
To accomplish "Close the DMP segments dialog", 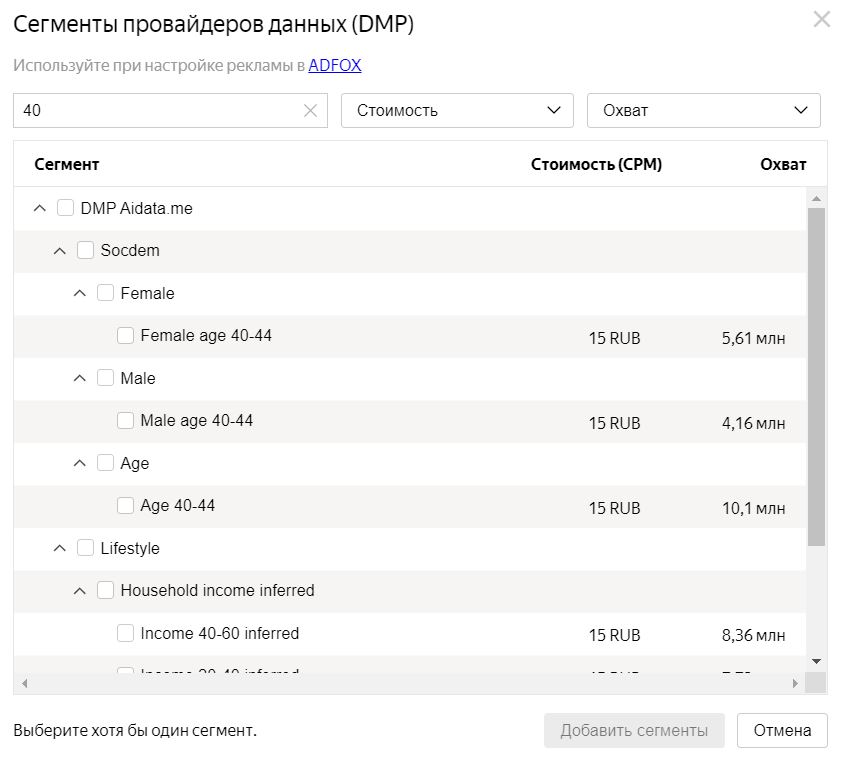I will pyautogui.click(x=821, y=19).
